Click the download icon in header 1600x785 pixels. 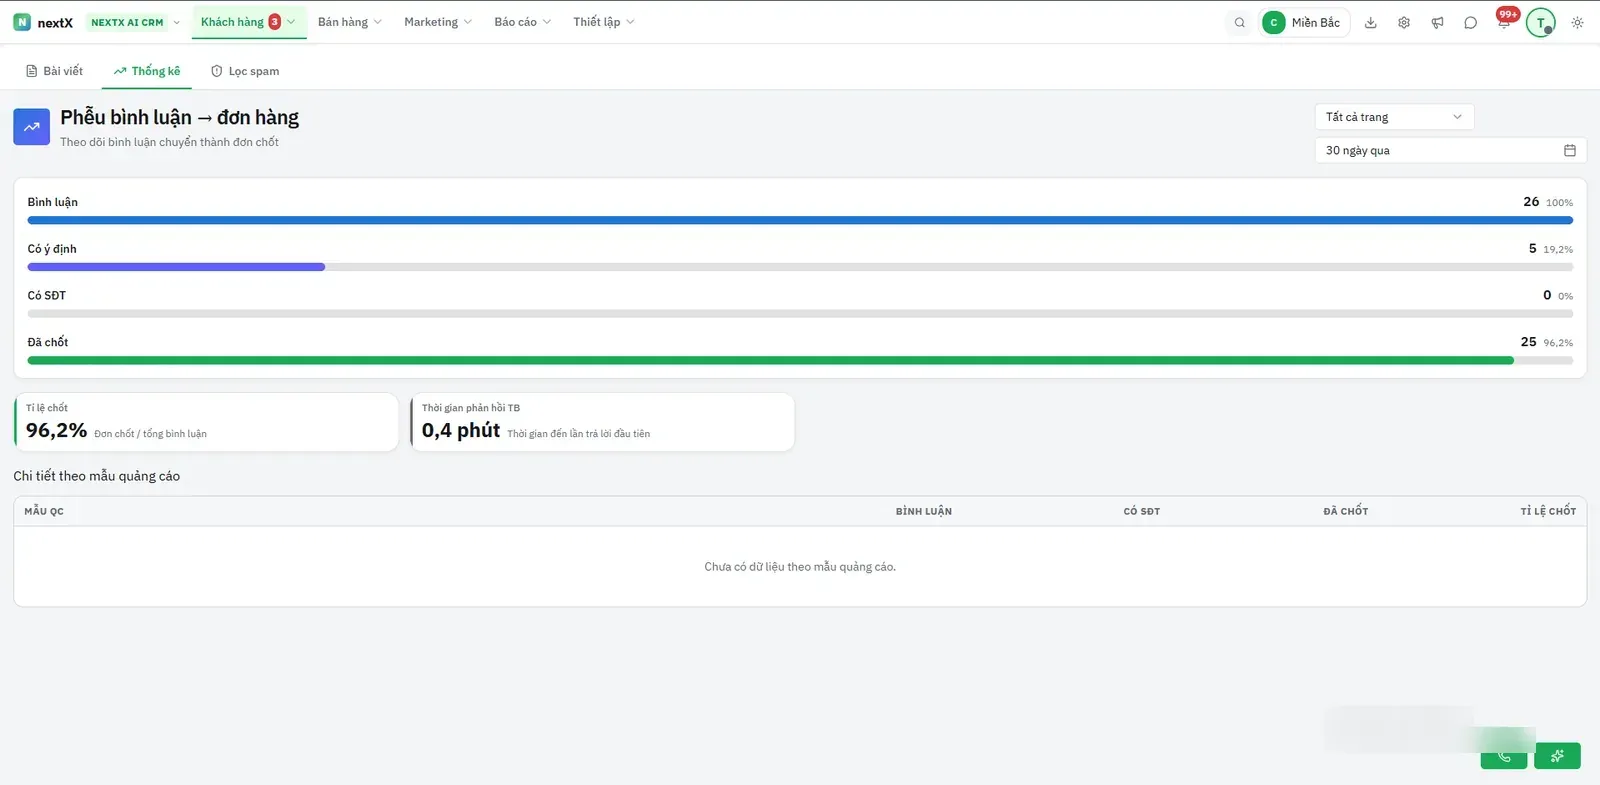1371,22
